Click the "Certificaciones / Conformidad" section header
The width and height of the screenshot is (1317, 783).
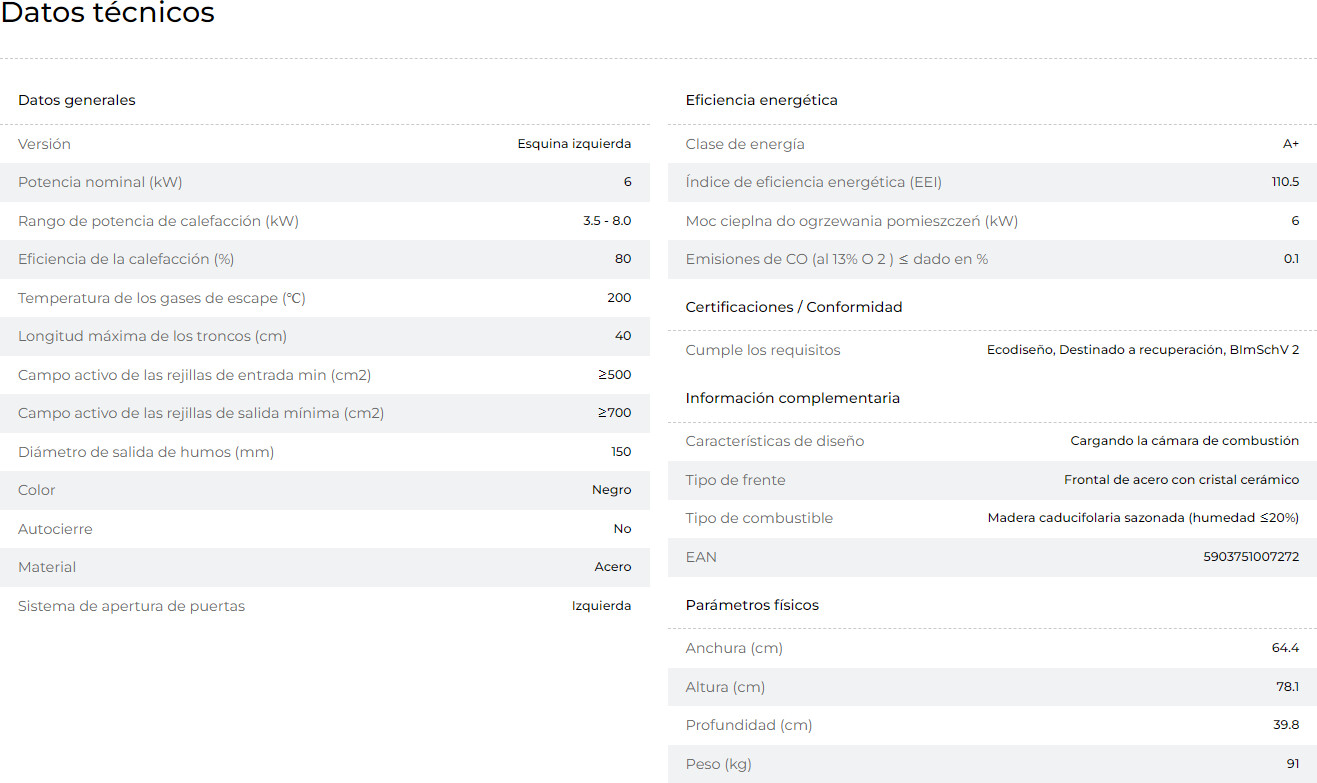[793, 307]
